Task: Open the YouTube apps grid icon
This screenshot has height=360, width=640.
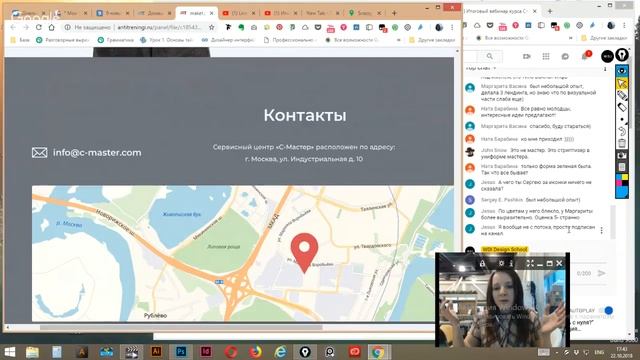Action: tap(546, 56)
